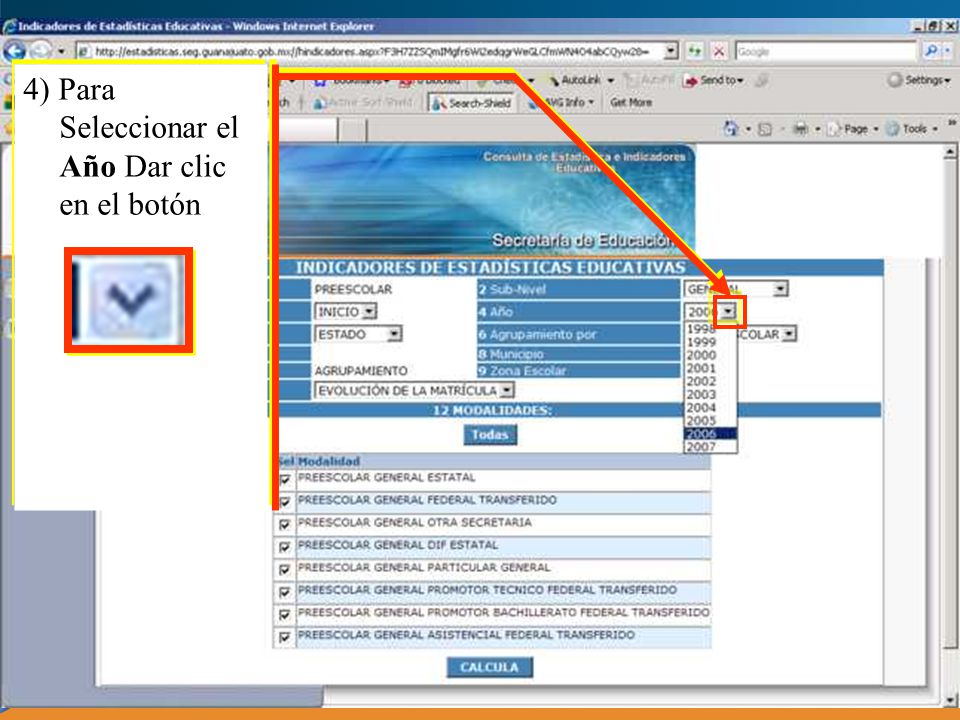Viewport: 960px width, 720px height.
Task: Click the Get More toolbar button
Action: [631, 103]
